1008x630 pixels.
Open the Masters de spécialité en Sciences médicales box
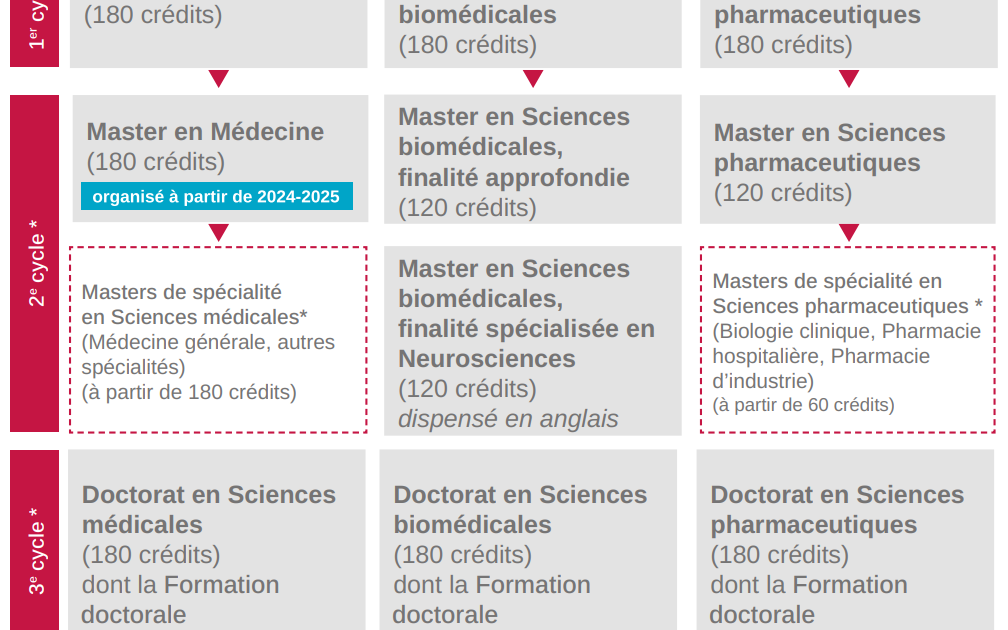pos(218,339)
